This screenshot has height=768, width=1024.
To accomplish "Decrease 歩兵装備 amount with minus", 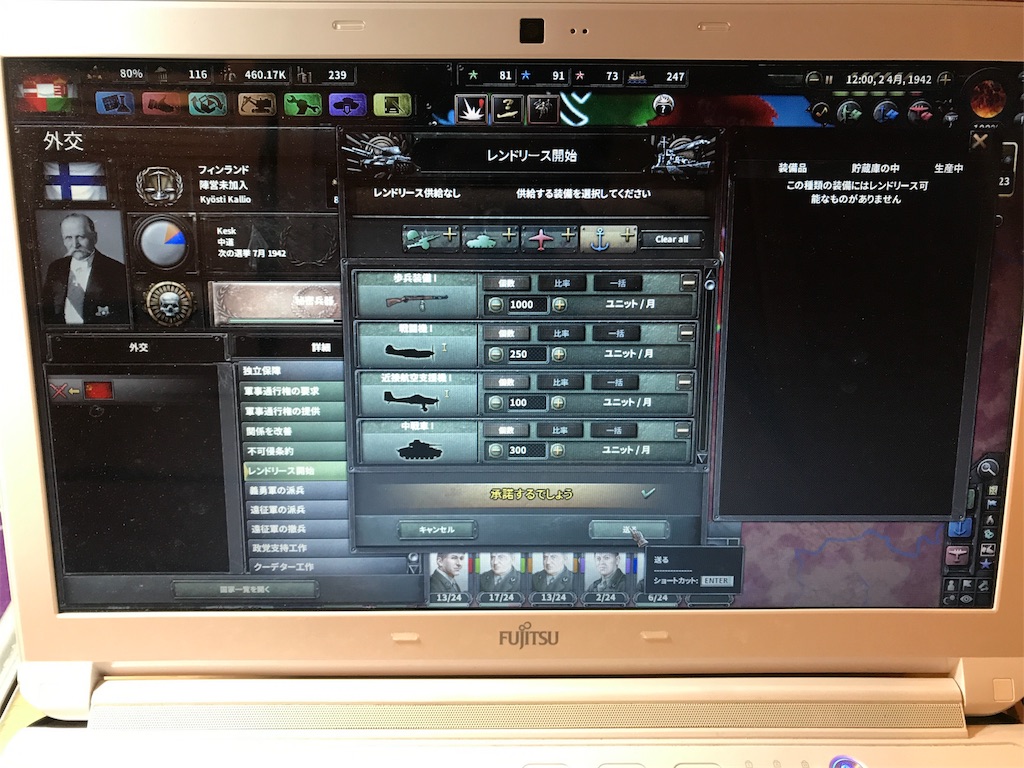I will 496,304.
